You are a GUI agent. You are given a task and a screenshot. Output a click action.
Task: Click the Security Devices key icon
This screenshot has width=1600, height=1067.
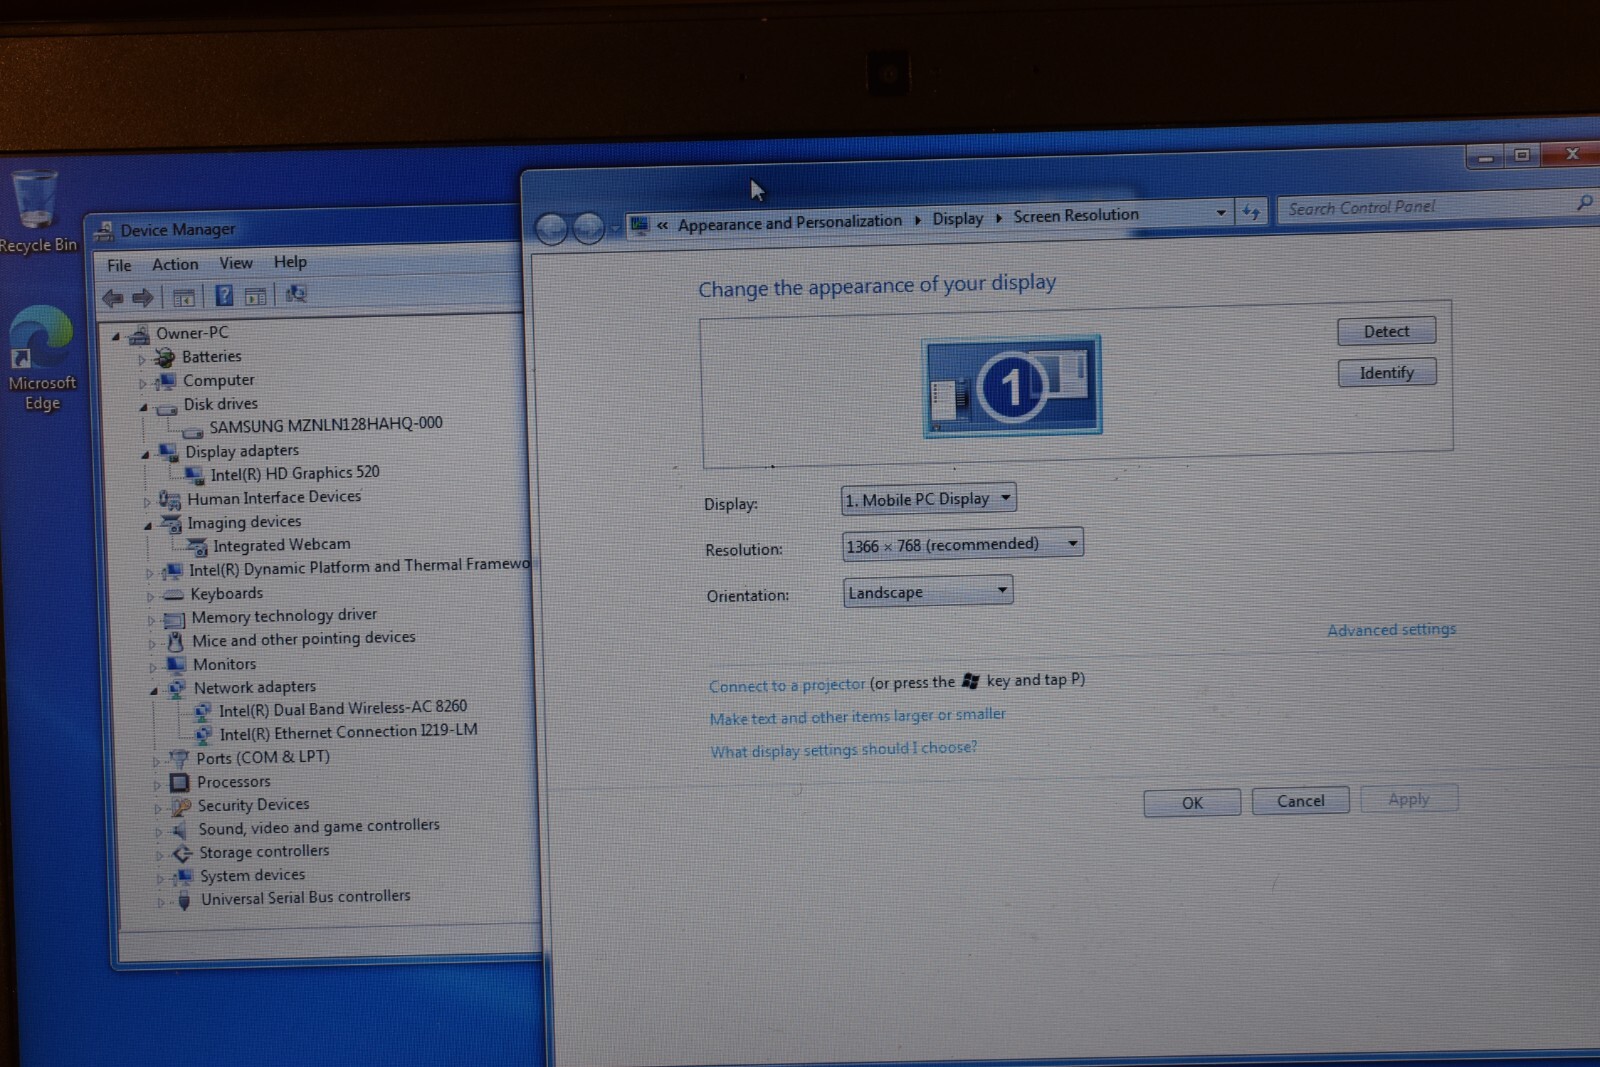(180, 806)
